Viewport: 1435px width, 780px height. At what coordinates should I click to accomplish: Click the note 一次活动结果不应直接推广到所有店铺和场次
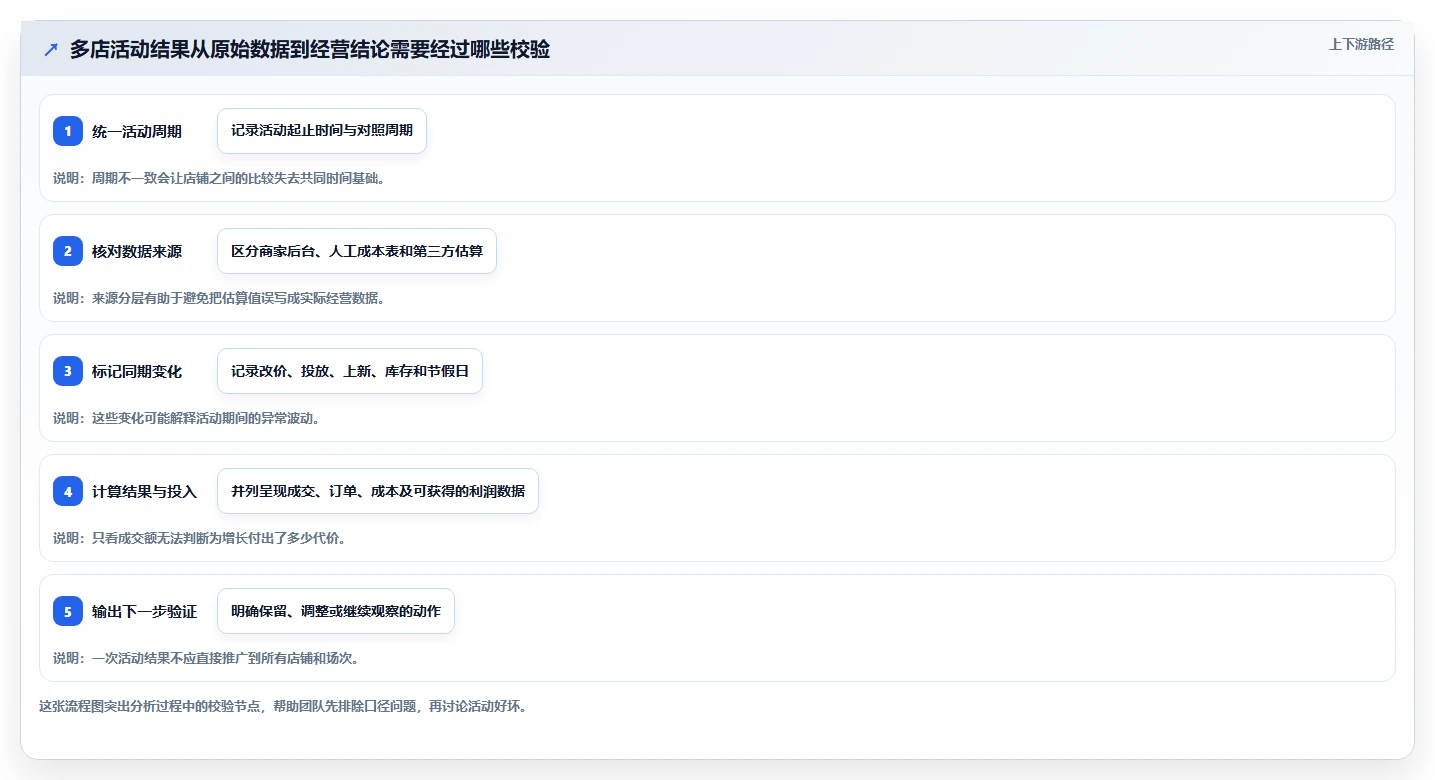click(x=206, y=658)
